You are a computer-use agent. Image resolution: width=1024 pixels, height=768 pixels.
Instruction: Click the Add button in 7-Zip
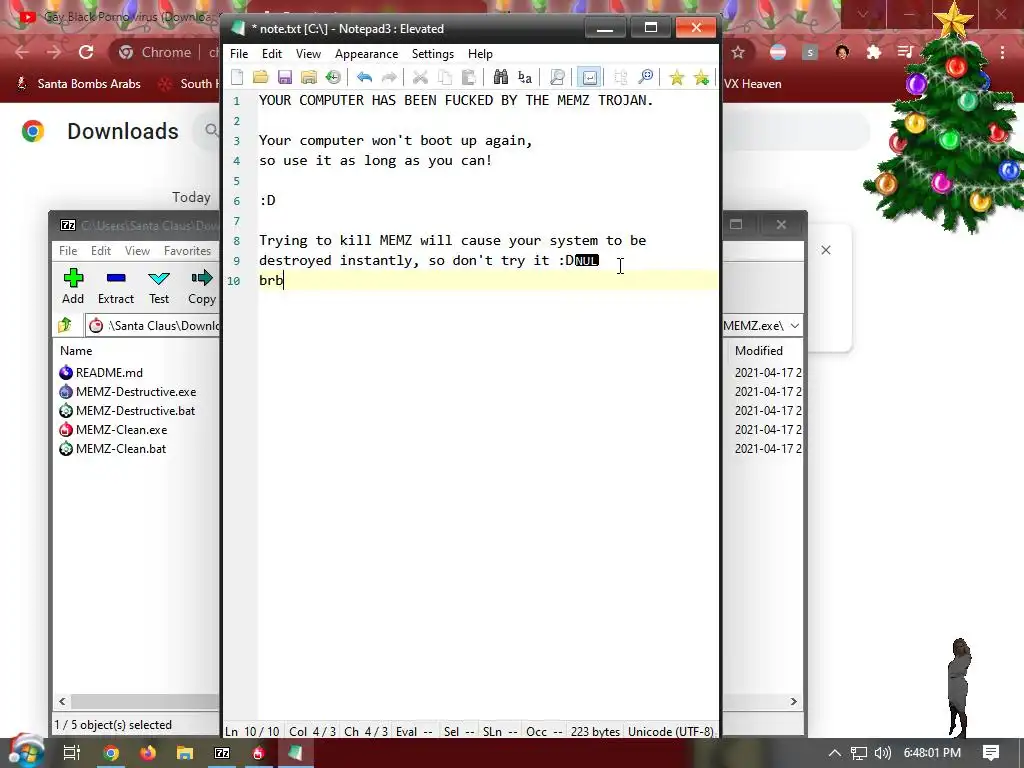click(73, 286)
